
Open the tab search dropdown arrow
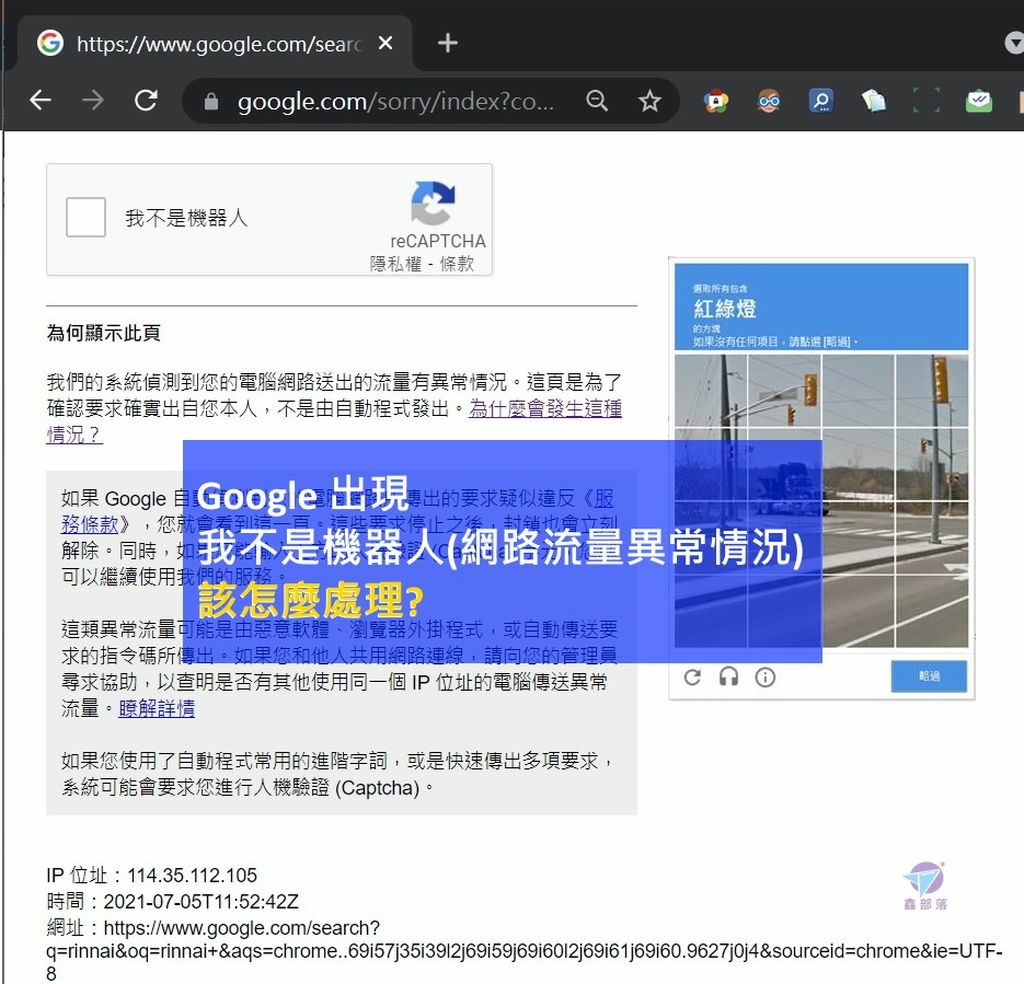(x=1014, y=43)
